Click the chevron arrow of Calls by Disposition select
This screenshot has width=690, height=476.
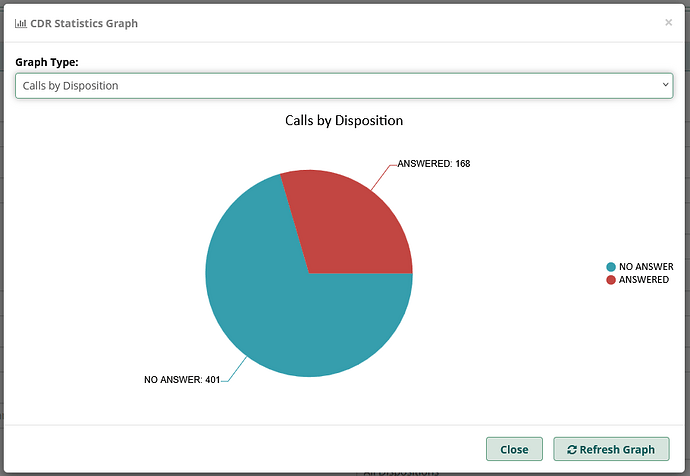pos(666,86)
